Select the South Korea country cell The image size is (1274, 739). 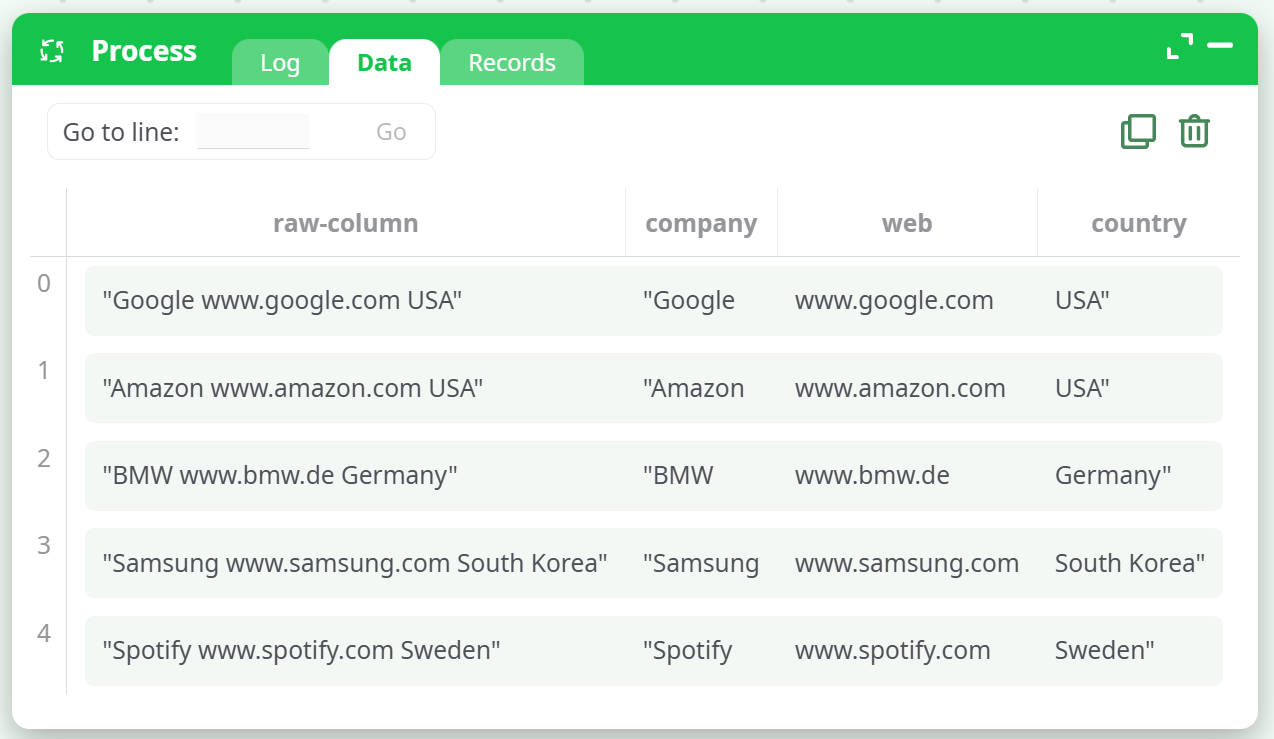pos(1129,563)
